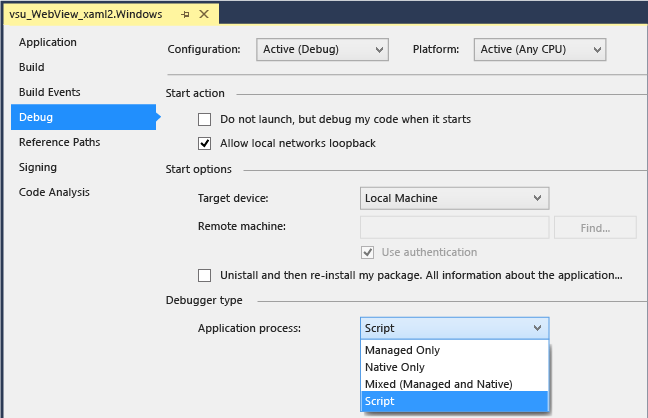Close the vsu_WebView_xaml2.Windows tab
Viewport: 648px width, 418px height.
[204, 15]
